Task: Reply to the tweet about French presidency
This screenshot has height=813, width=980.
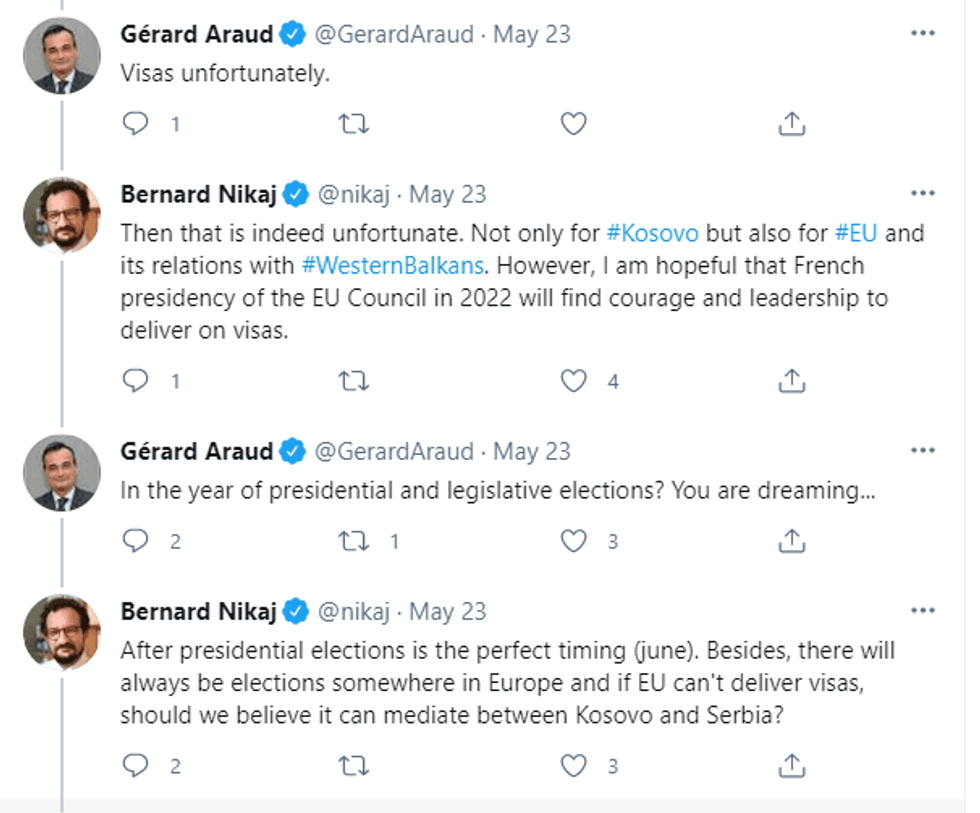Action: pos(135,381)
